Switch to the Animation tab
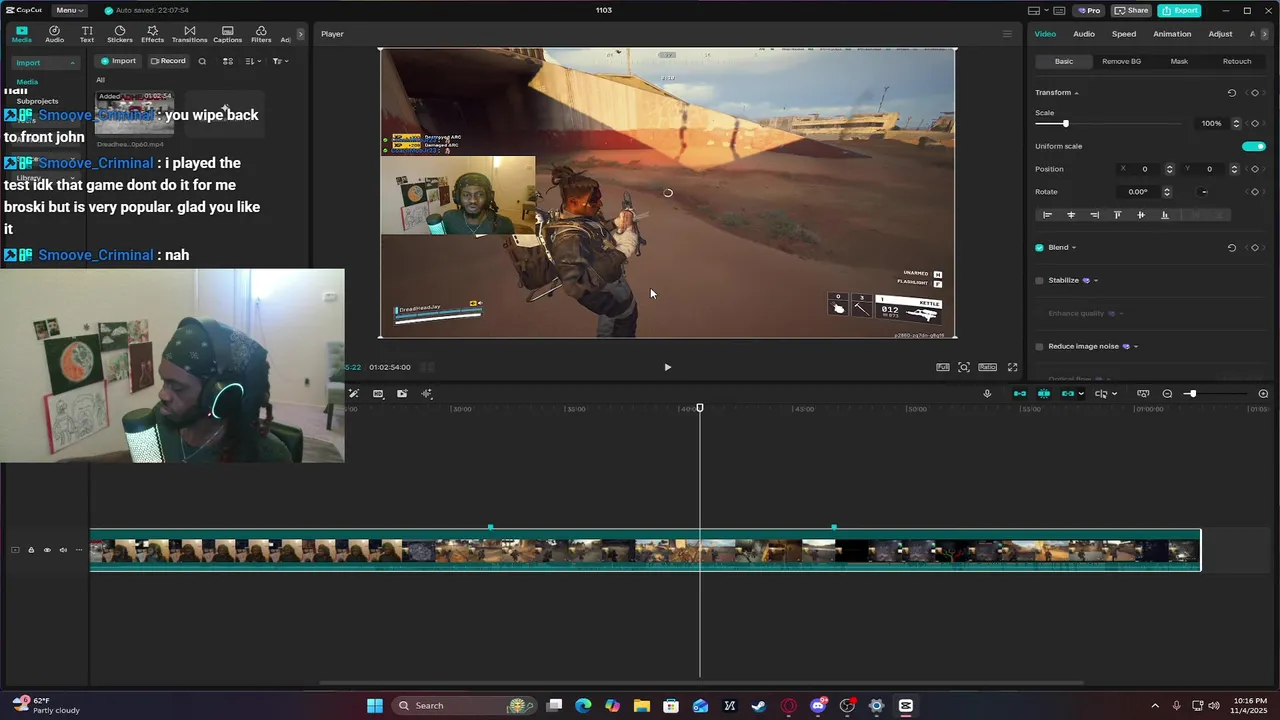The width and height of the screenshot is (1280, 720). [1172, 34]
